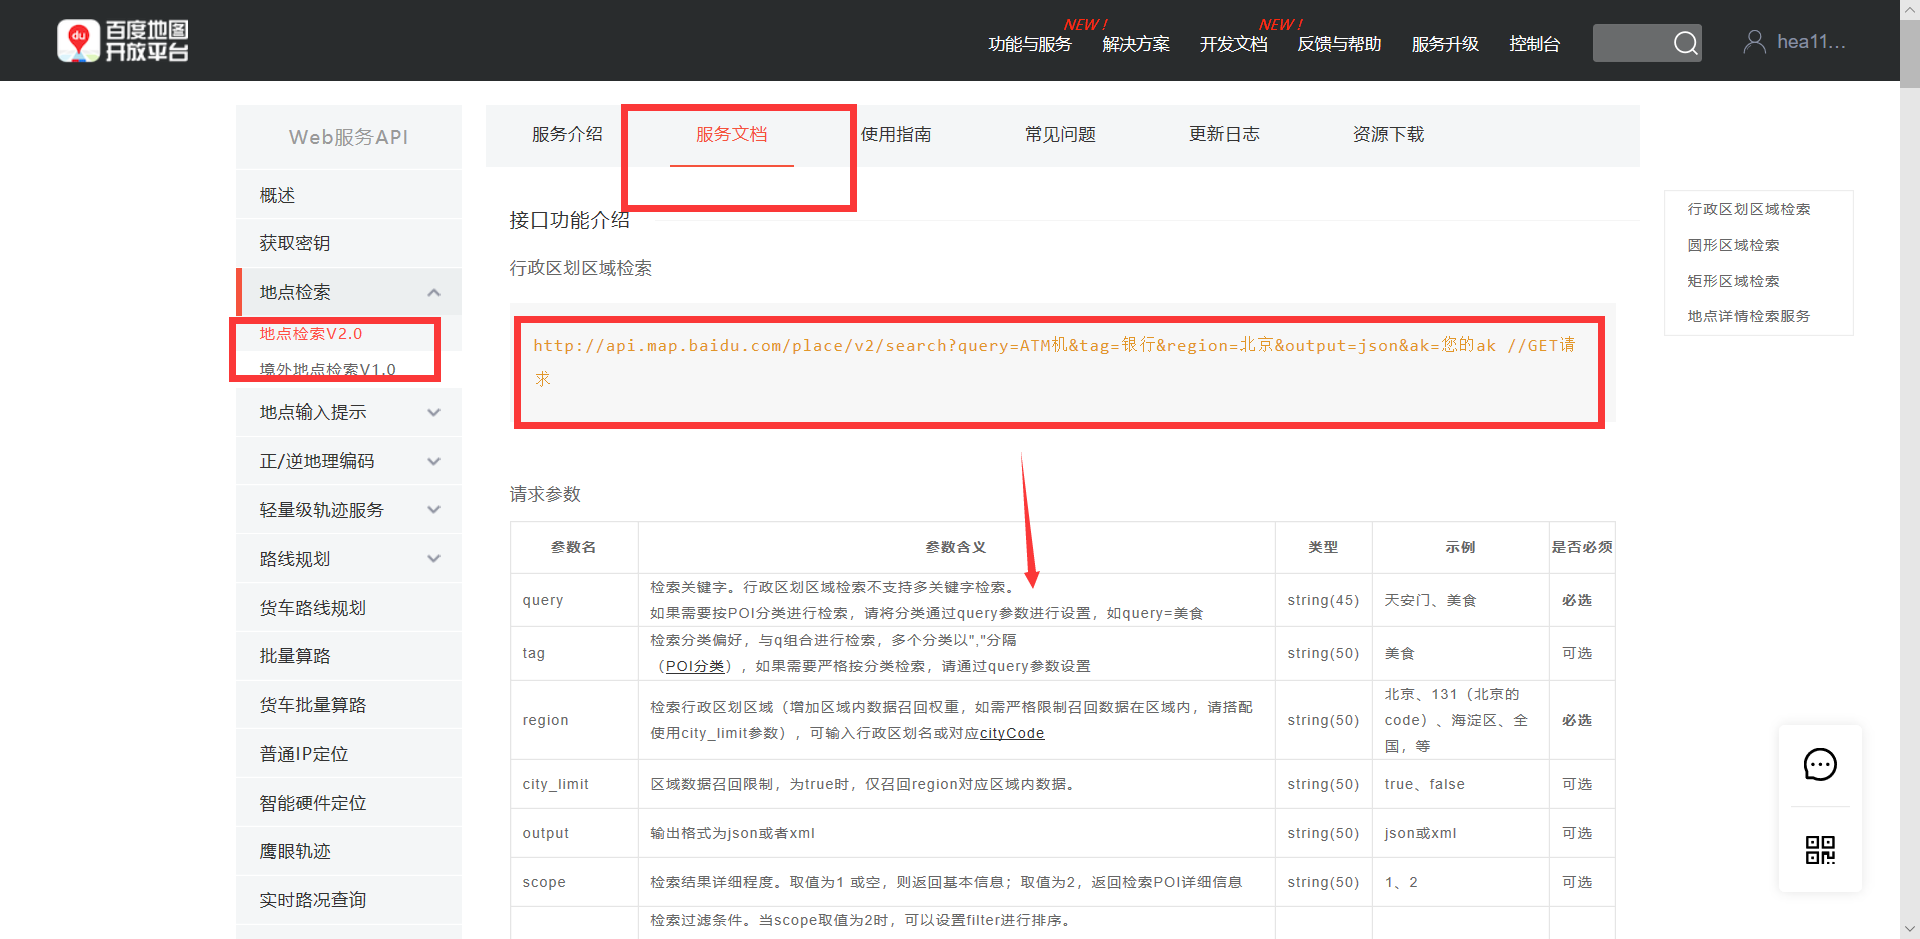Open 普通IP定位 in the sidebar
The width and height of the screenshot is (1920, 939).
point(349,754)
